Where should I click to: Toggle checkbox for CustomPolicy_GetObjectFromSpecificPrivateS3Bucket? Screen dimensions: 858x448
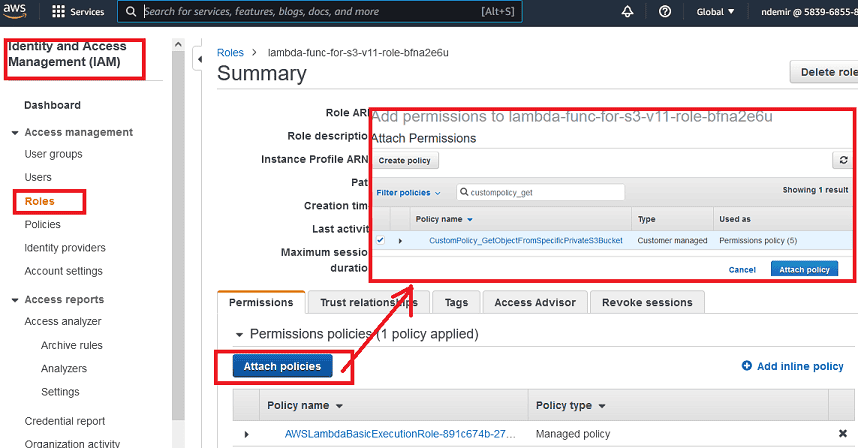(x=380, y=240)
